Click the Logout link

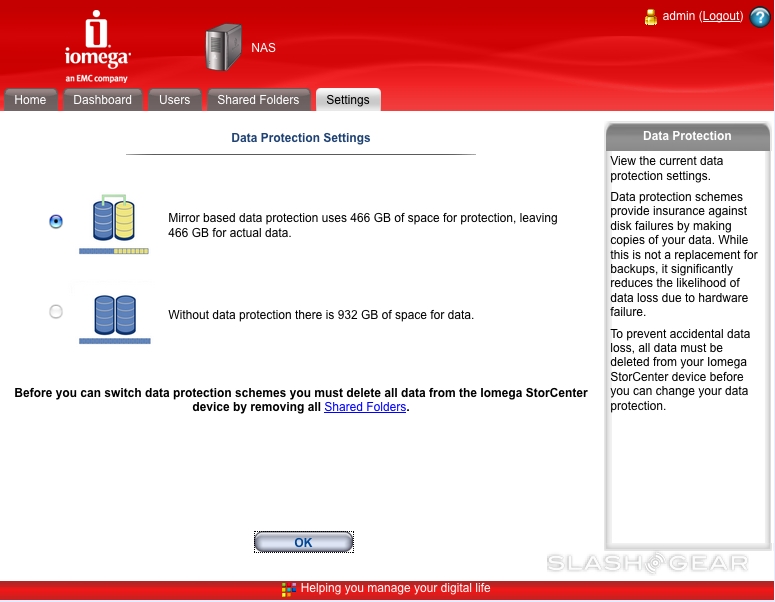pyautogui.click(x=721, y=17)
